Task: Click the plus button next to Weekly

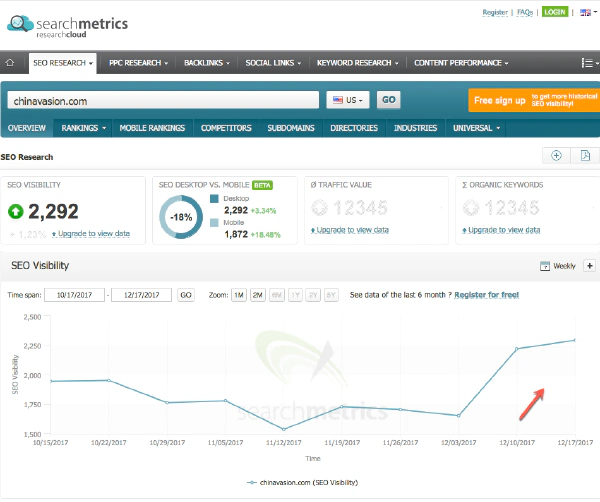Action: (590, 266)
